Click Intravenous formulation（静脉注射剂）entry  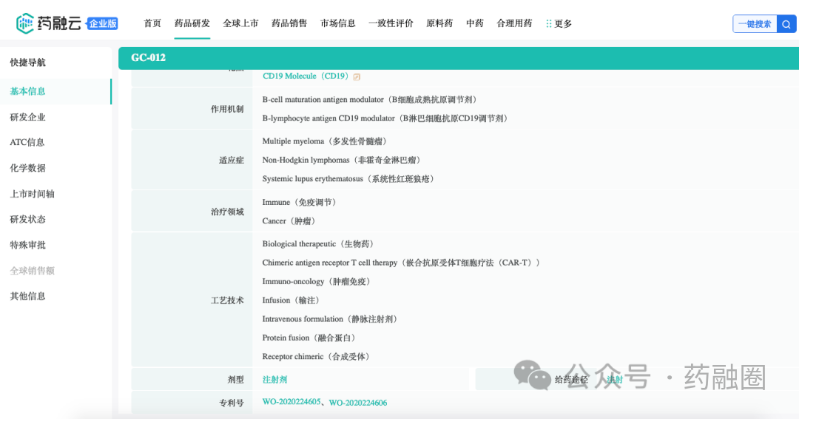click(331, 319)
